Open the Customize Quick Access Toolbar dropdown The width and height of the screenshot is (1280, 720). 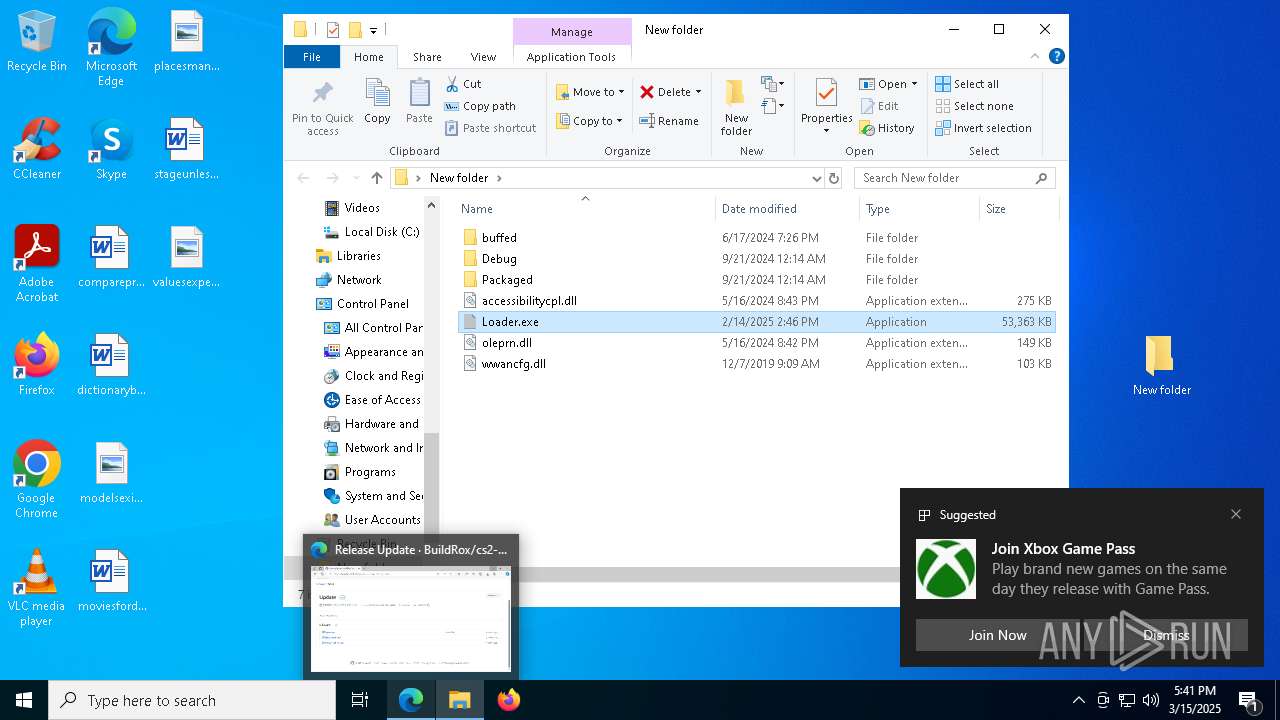(373, 31)
